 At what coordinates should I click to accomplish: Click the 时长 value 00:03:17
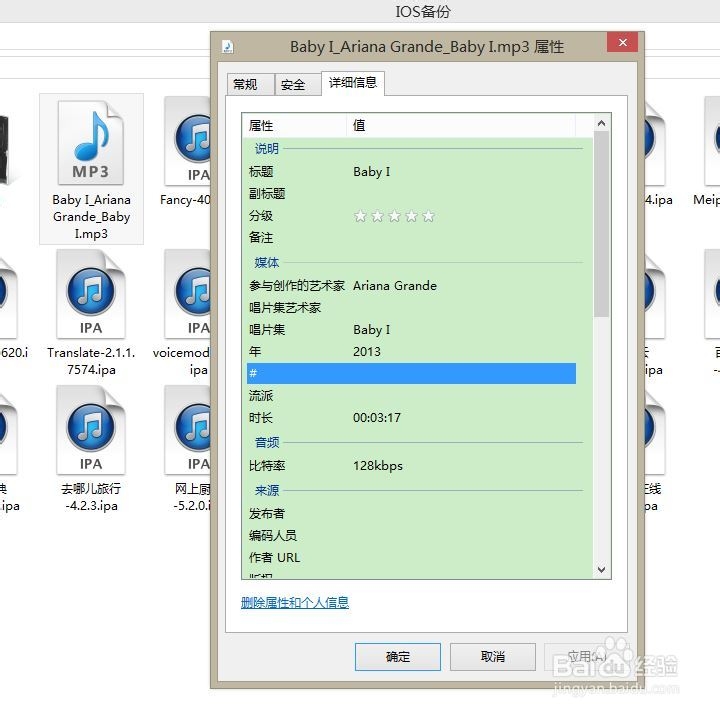377,418
